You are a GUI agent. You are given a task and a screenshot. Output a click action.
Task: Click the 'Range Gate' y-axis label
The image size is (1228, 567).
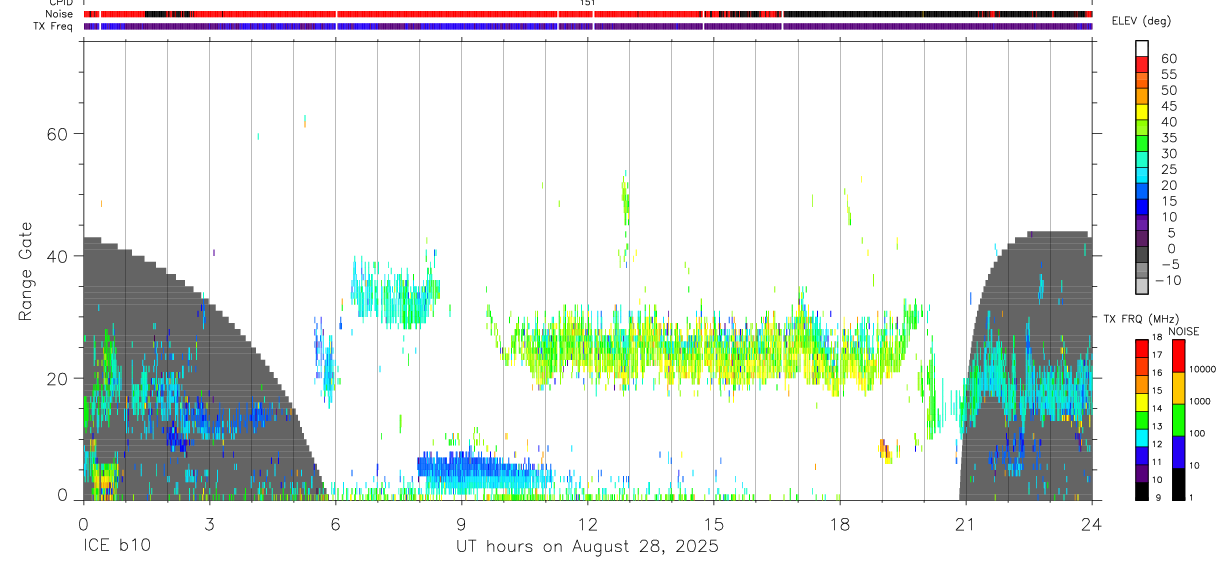pyautogui.click(x=25, y=271)
